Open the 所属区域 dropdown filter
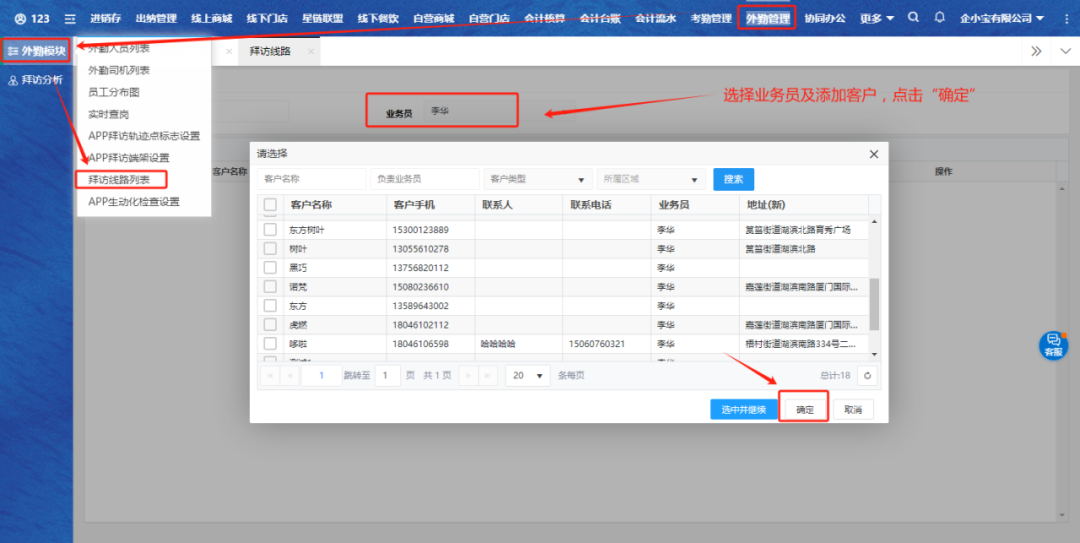This screenshot has width=1080, height=543. 651,179
